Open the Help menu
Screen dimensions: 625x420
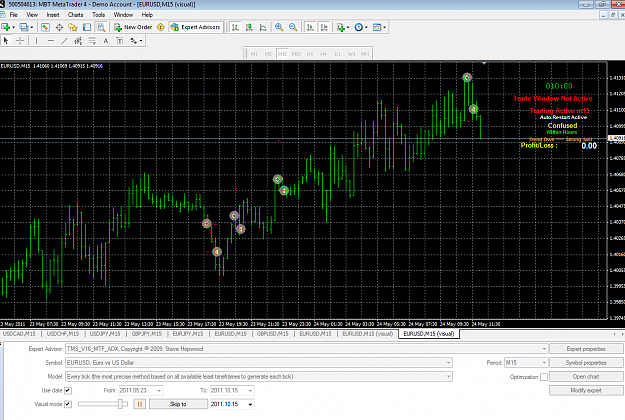point(147,15)
